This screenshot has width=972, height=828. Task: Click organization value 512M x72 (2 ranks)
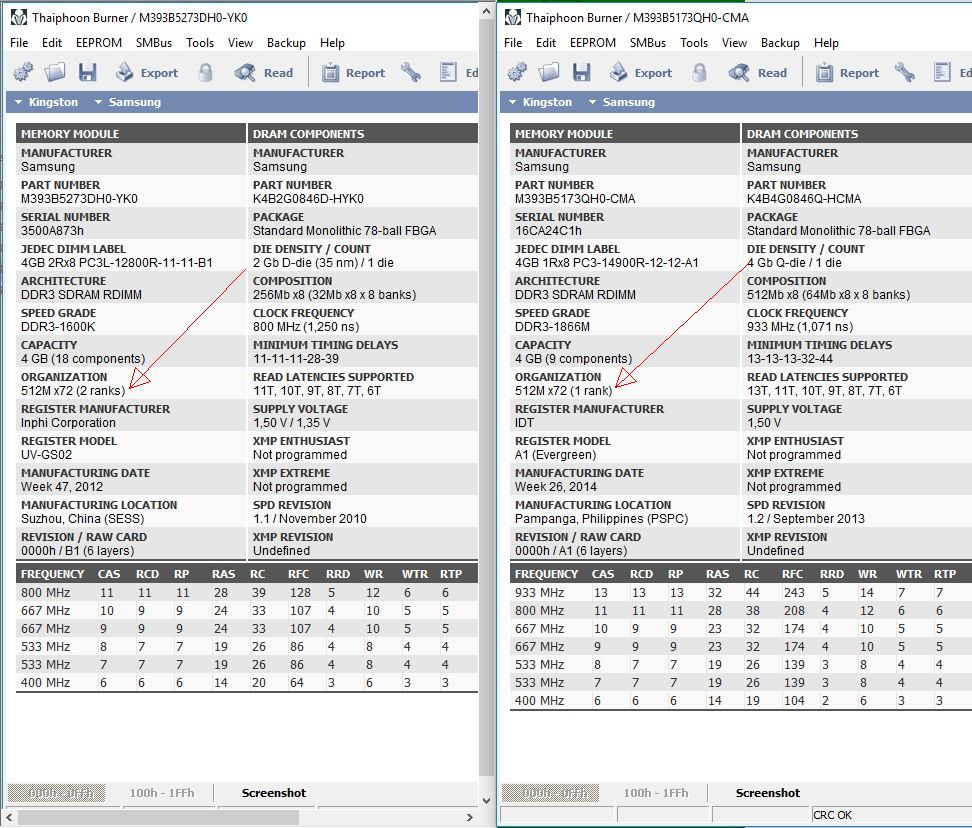(73, 390)
